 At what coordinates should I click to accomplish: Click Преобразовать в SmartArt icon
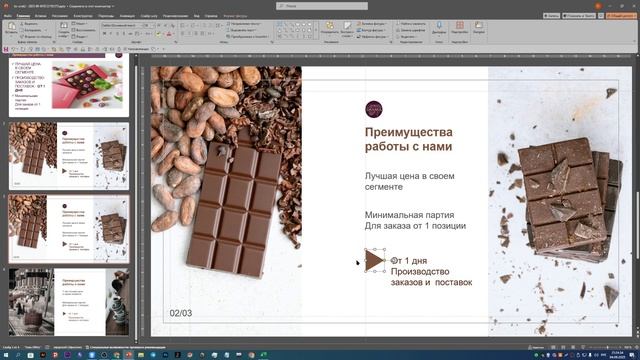coord(228,37)
